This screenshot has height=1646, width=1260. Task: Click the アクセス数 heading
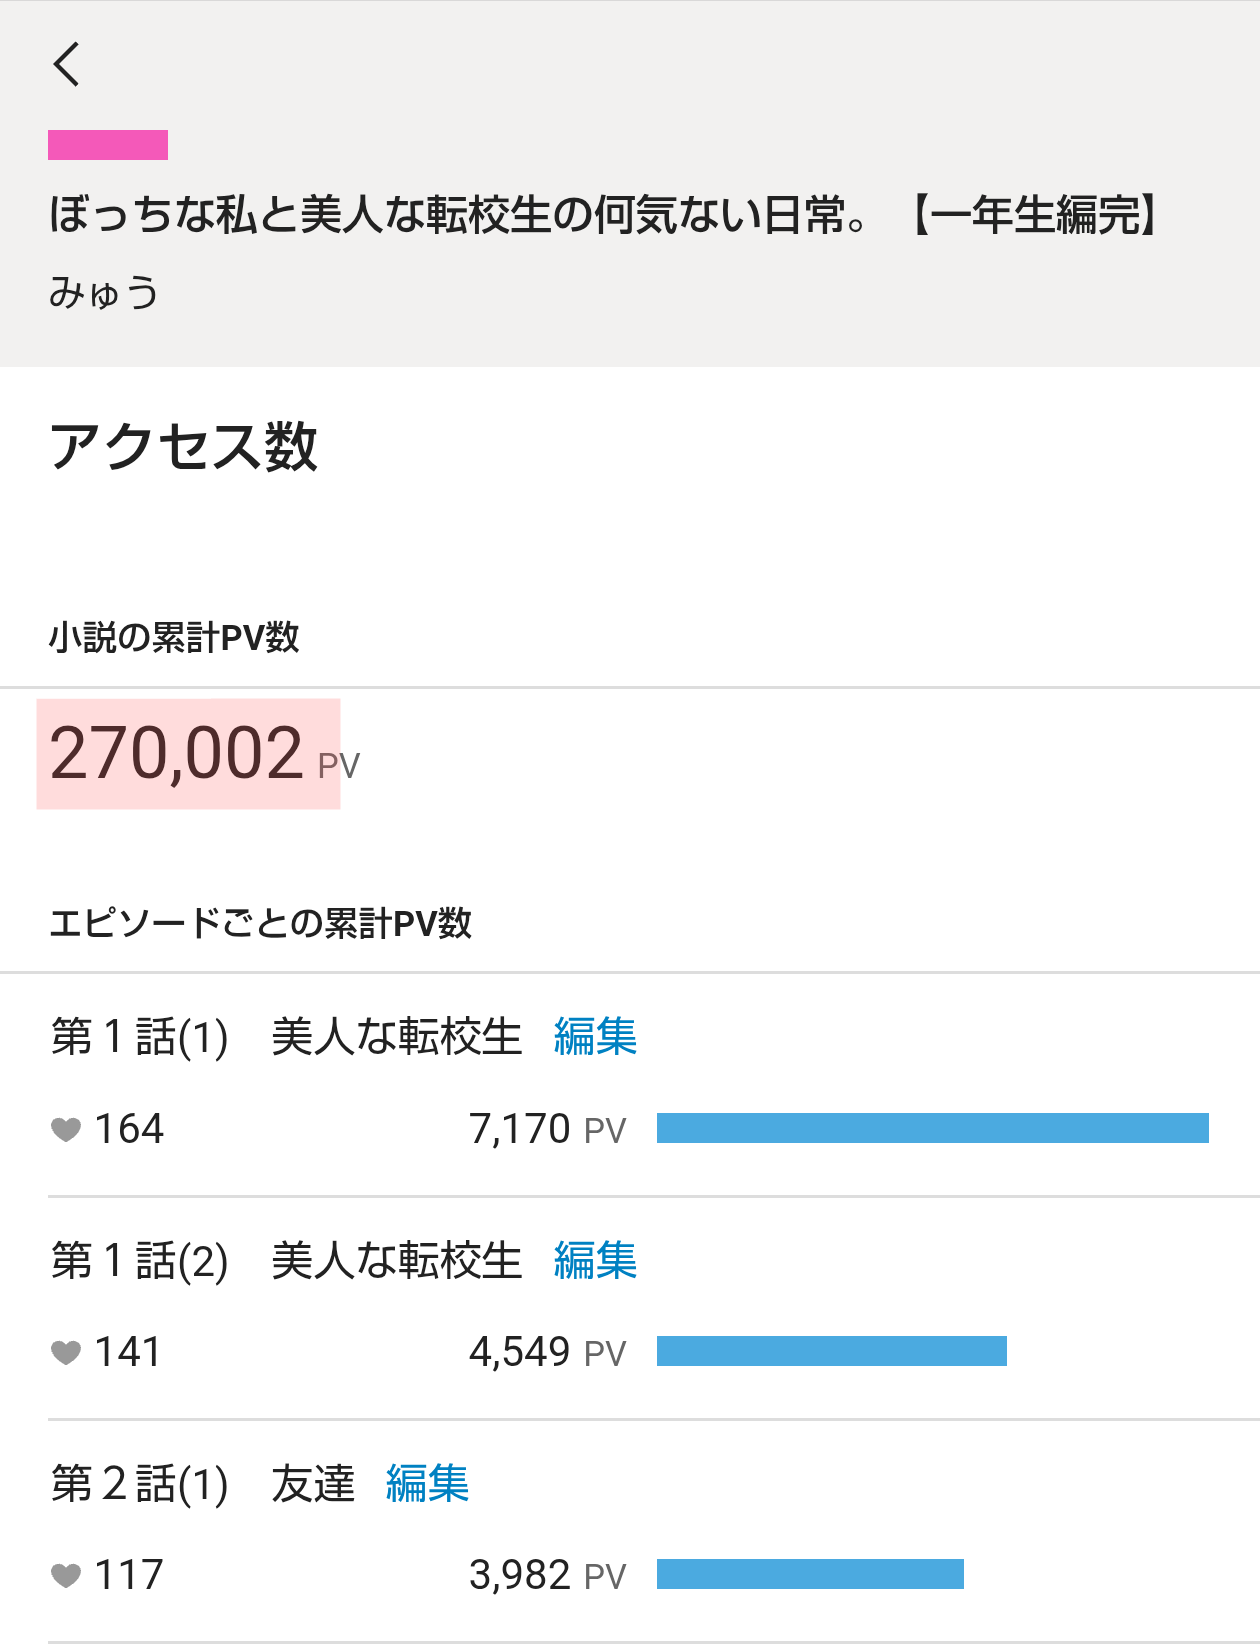click(184, 446)
